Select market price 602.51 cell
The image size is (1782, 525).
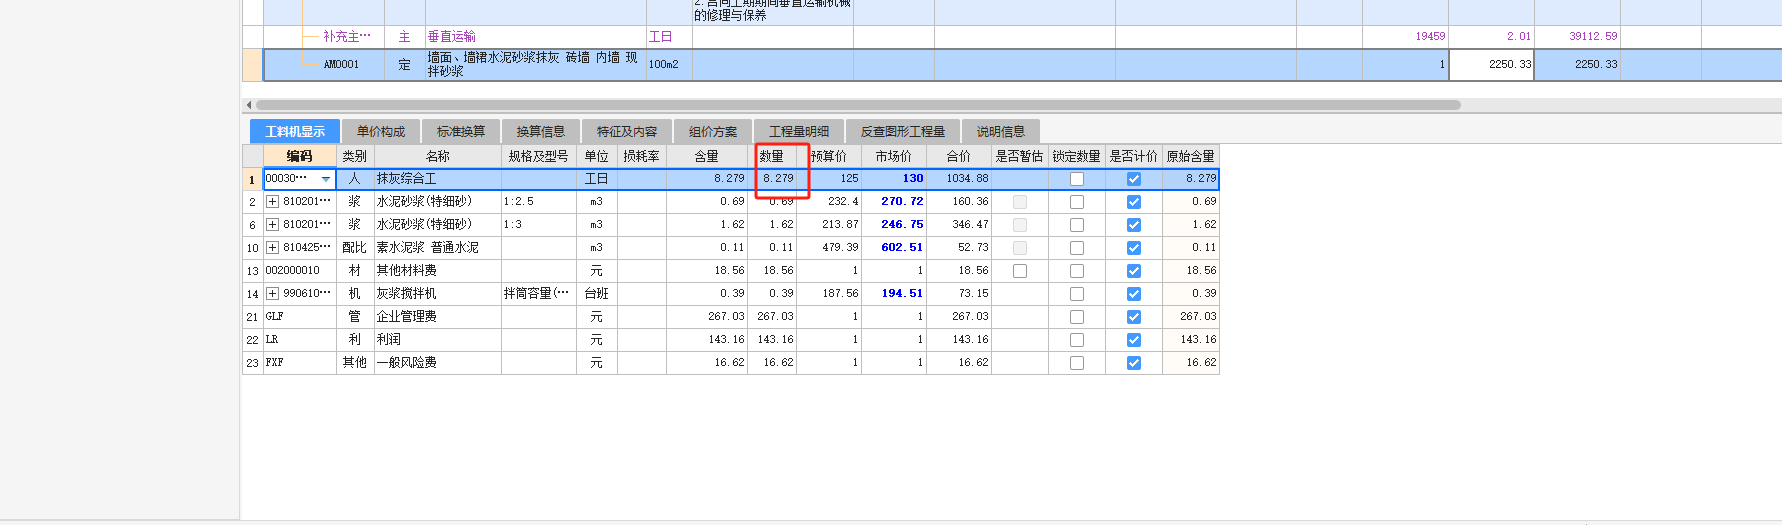coord(894,248)
